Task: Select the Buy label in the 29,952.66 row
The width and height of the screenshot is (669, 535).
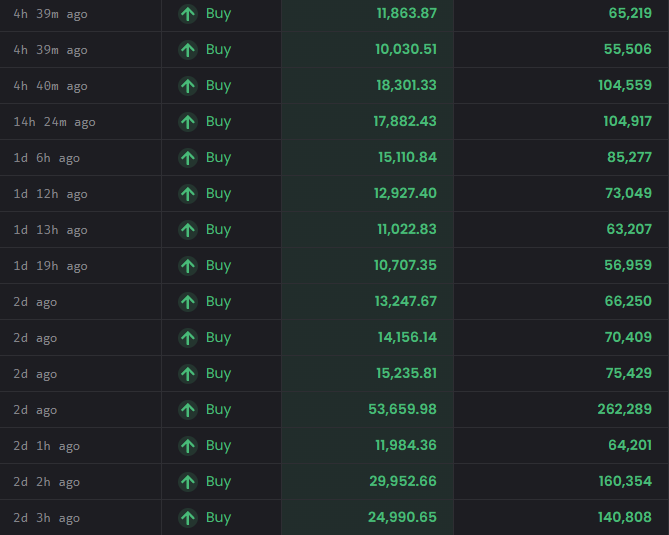Action: coord(218,482)
